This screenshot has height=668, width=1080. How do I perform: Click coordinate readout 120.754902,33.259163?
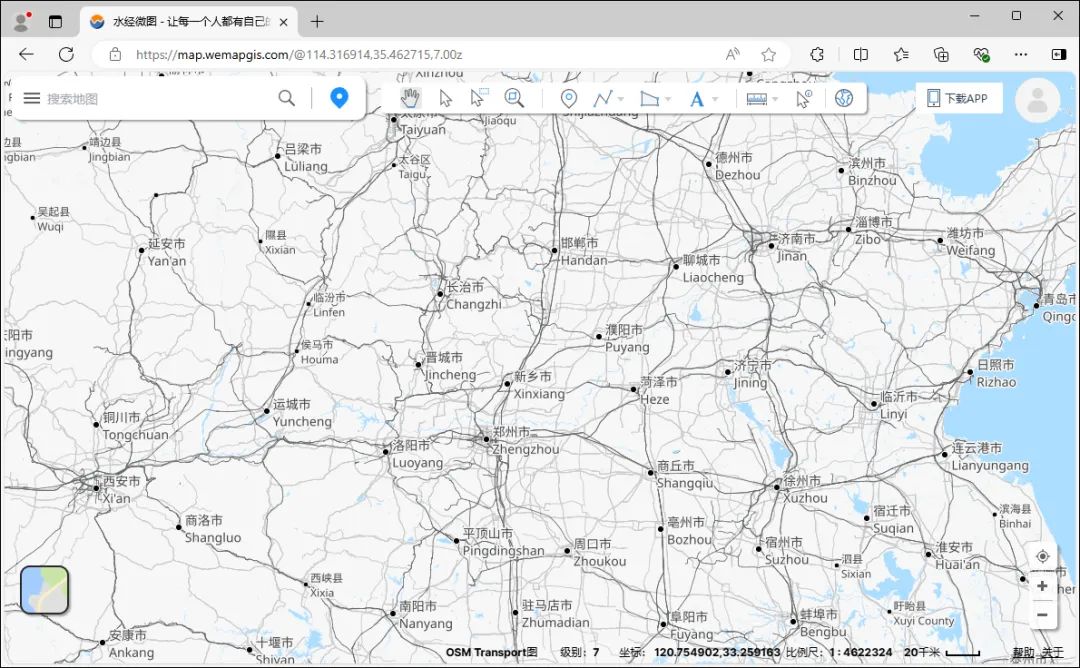click(717, 652)
